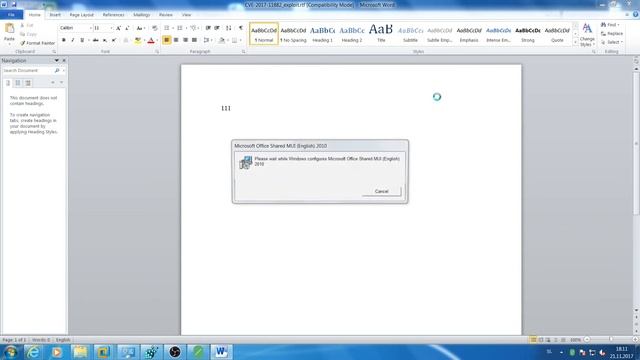This screenshot has height=360, width=640.
Task: Click the zoom slider handle
Action: (x=611, y=340)
